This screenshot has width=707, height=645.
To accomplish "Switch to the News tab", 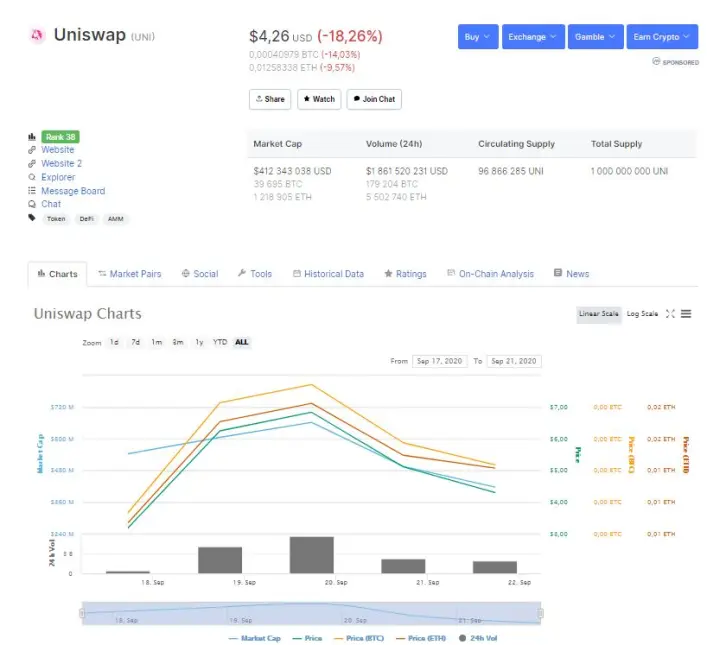I will click(x=571, y=274).
